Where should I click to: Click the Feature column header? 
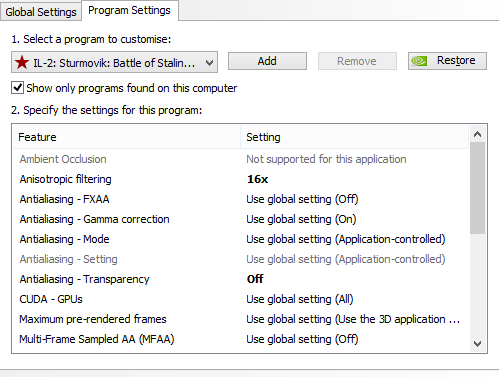pos(126,137)
